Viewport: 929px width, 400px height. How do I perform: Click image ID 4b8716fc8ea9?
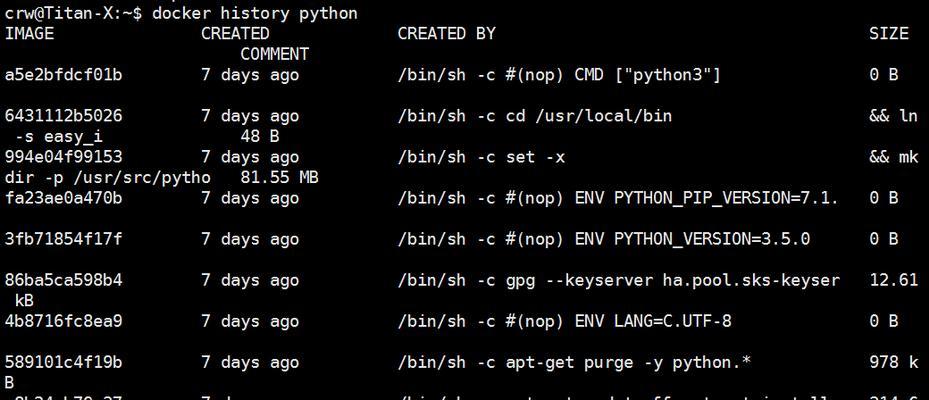63,321
